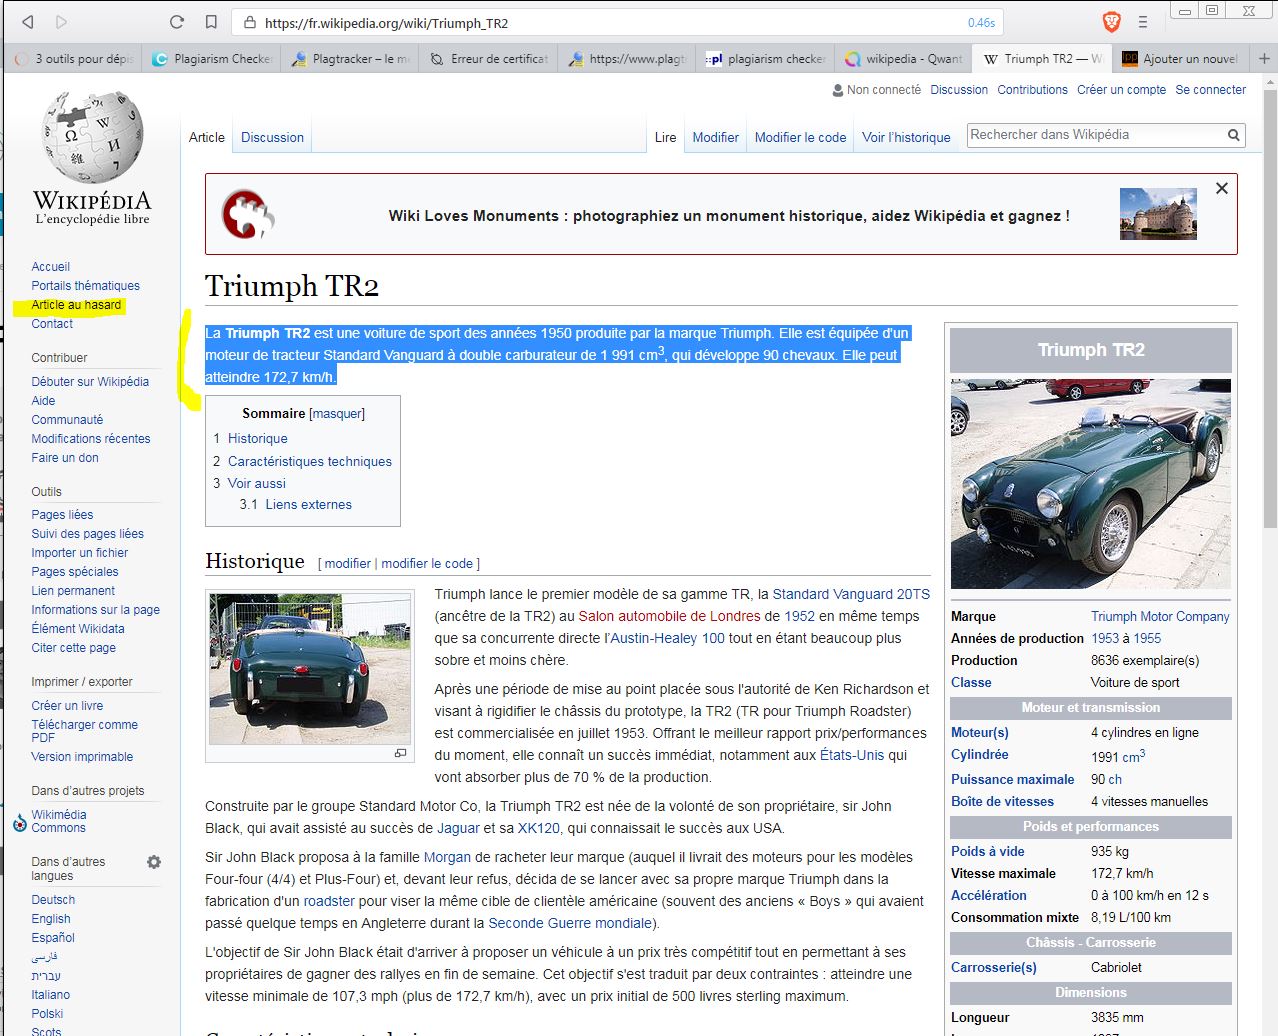Open Brave shields lion icon
Screen dimensions: 1278x1036
pyautogui.click(x=1111, y=22)
